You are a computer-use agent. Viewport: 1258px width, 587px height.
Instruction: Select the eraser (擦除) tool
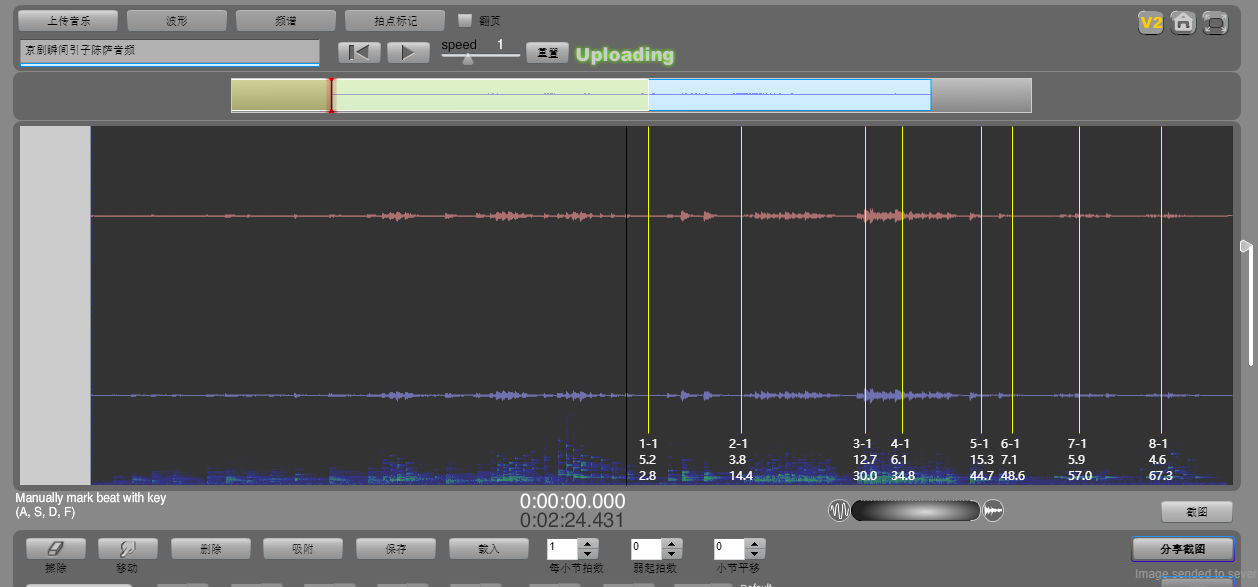click(x=55, y=548)
